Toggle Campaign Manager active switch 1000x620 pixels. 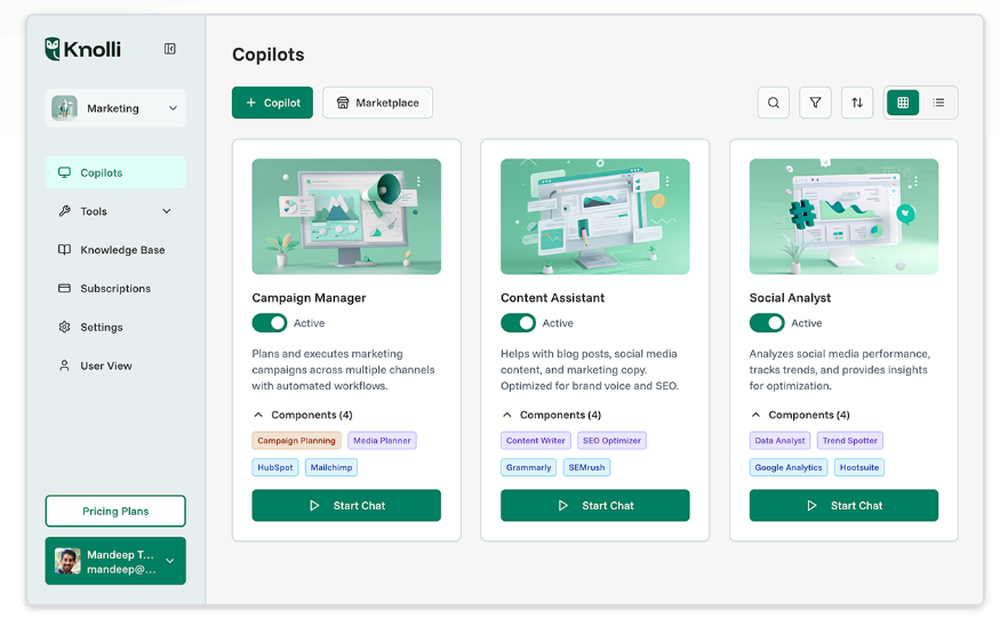click(x=269, y=323)
